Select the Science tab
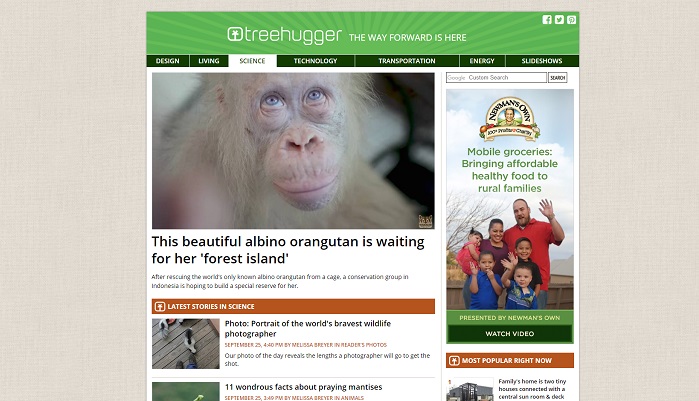This screenshot has width=699, height=401. click(252, 61)
